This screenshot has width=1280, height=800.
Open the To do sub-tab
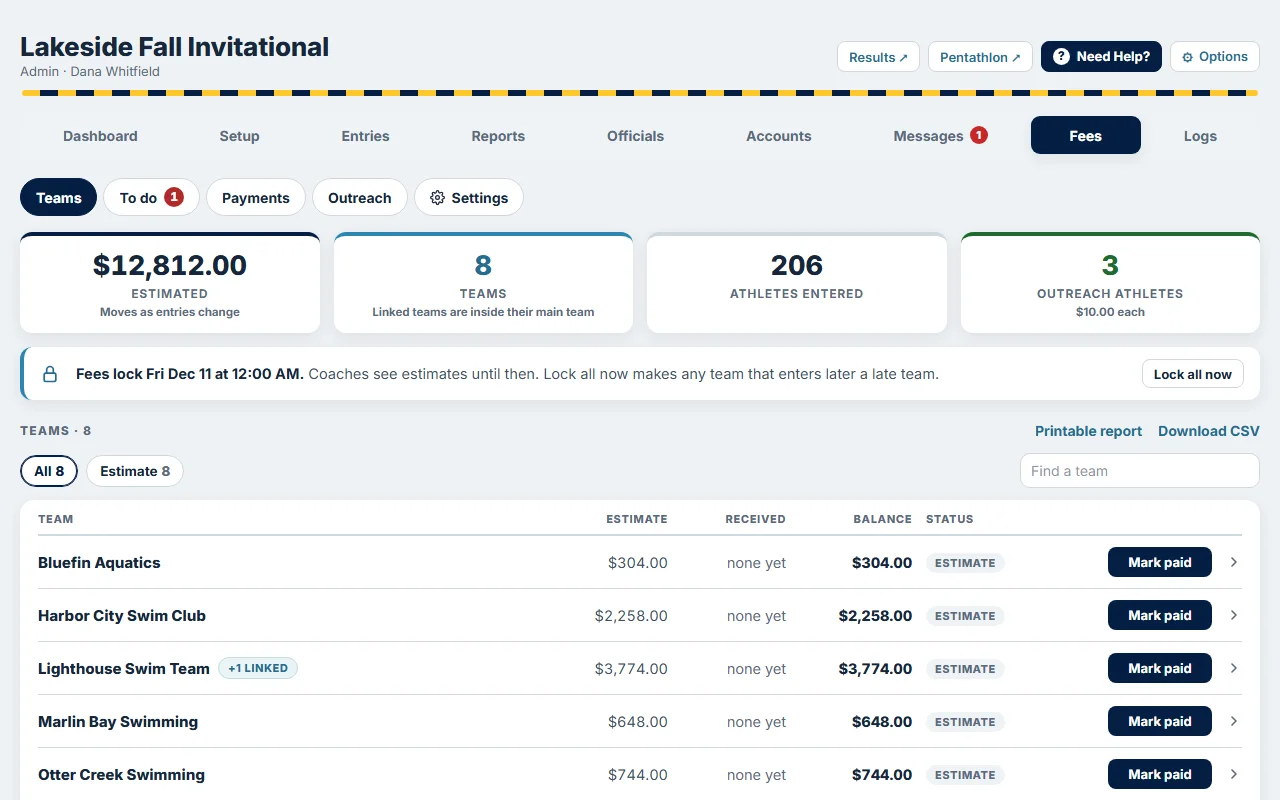[x=151, y=198]
